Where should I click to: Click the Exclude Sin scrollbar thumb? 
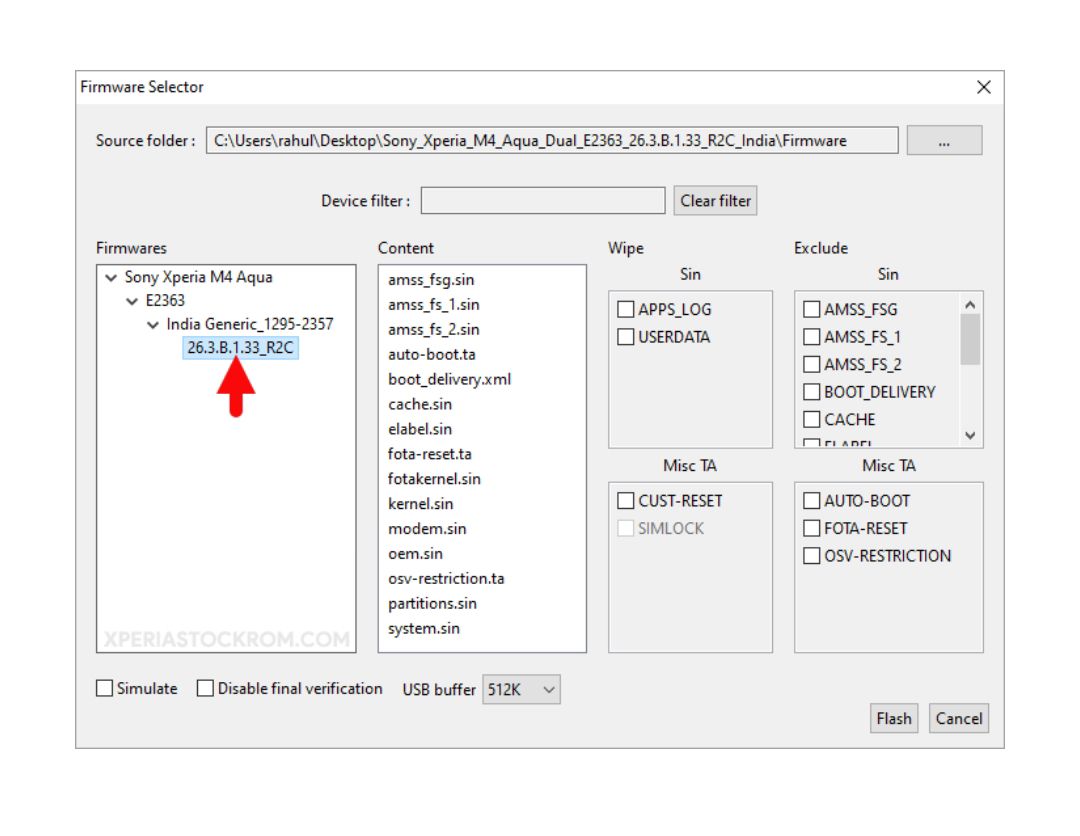tap(970, 339)
